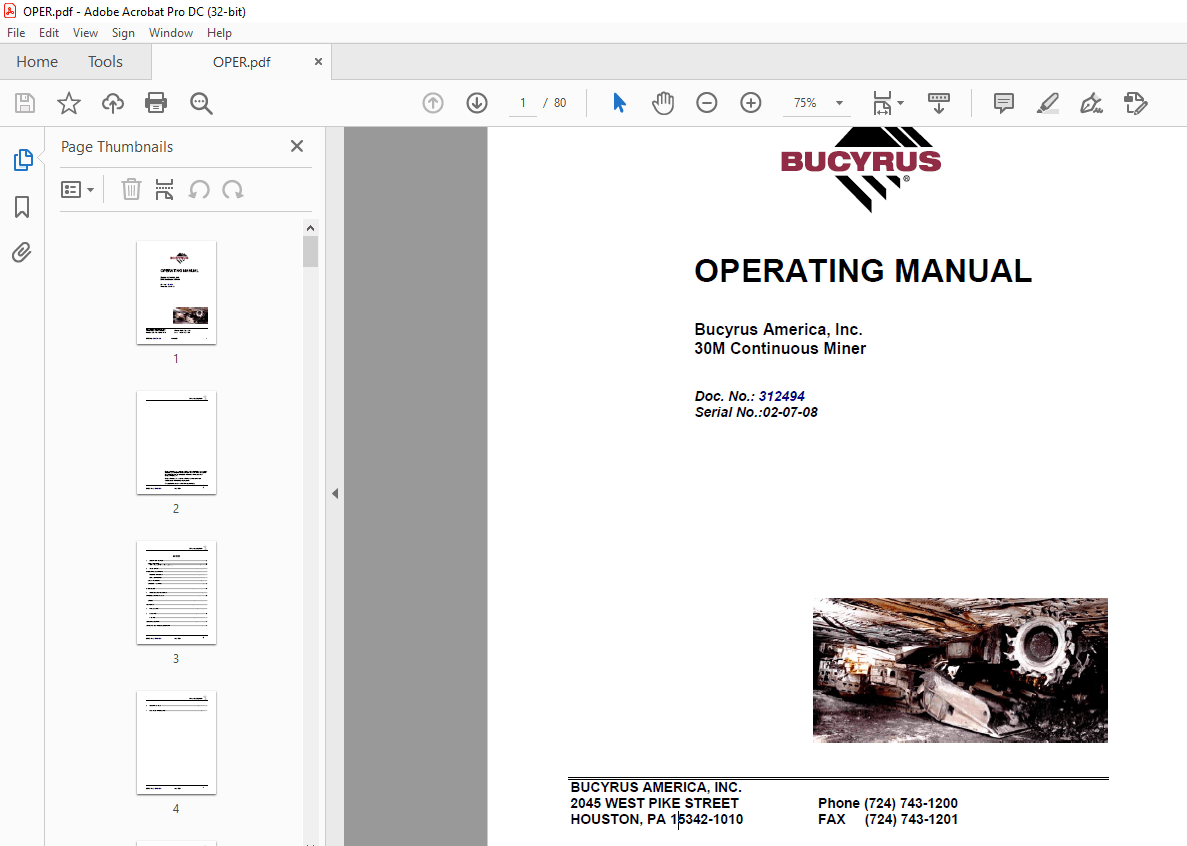Open the sticky note Comment tool
This screenshot has width=1187, height=846.
pyautogui.click(x=1003, y=102)
